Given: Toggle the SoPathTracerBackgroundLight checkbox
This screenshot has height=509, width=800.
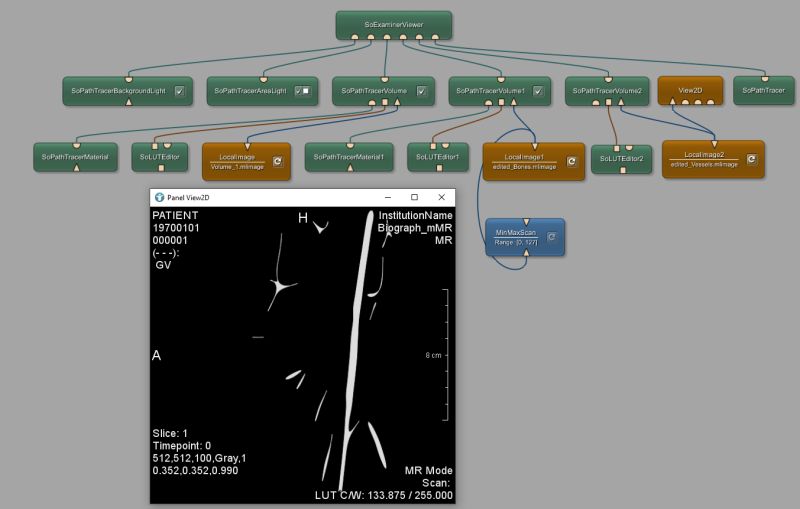Looking at the screenshot, I should click(x=180, y=91).
